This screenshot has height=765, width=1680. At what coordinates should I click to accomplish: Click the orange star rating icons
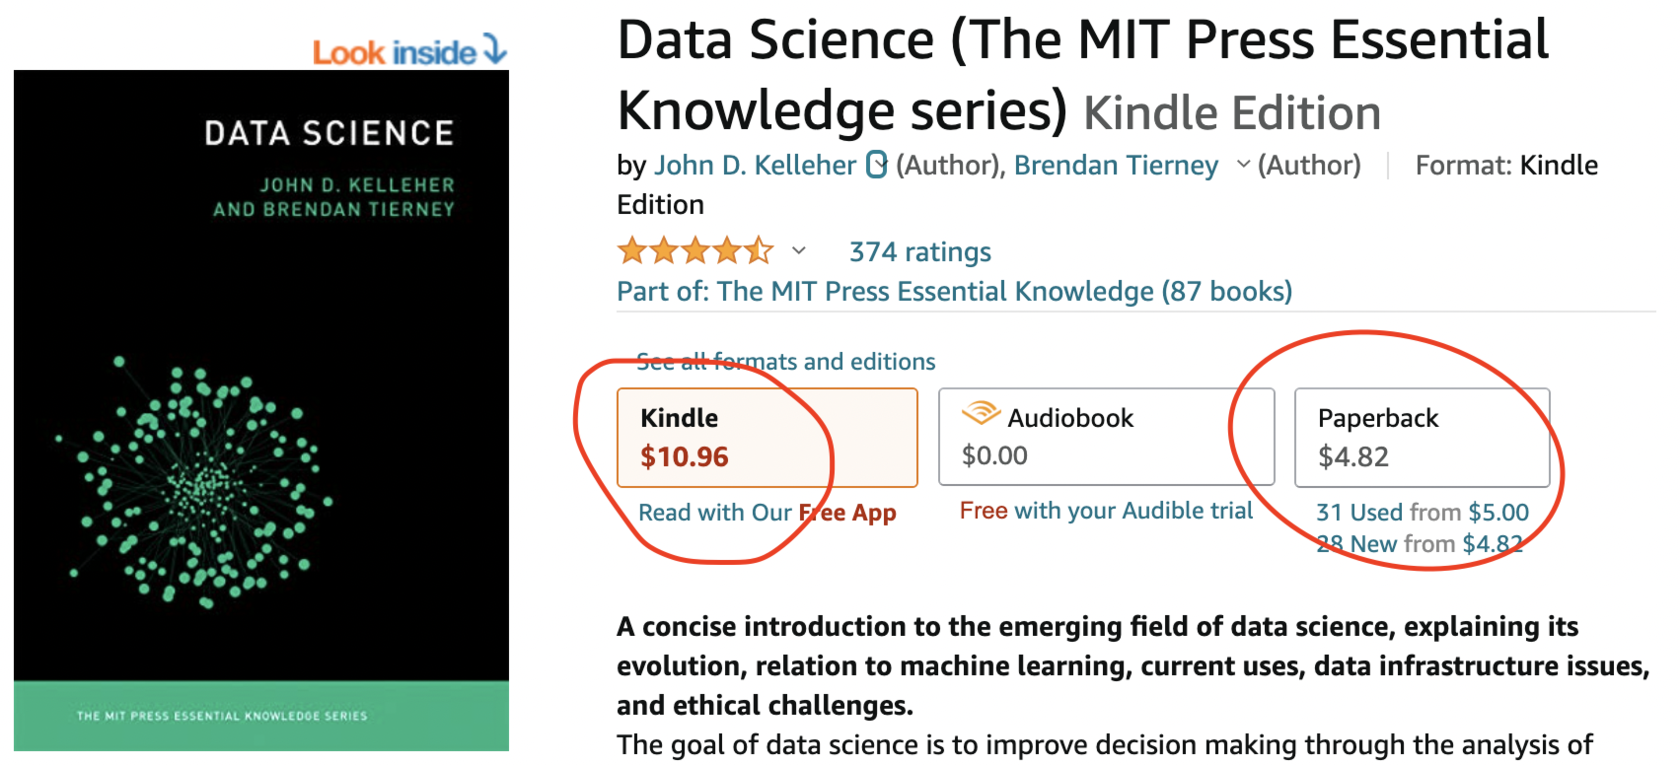[695, 251]
